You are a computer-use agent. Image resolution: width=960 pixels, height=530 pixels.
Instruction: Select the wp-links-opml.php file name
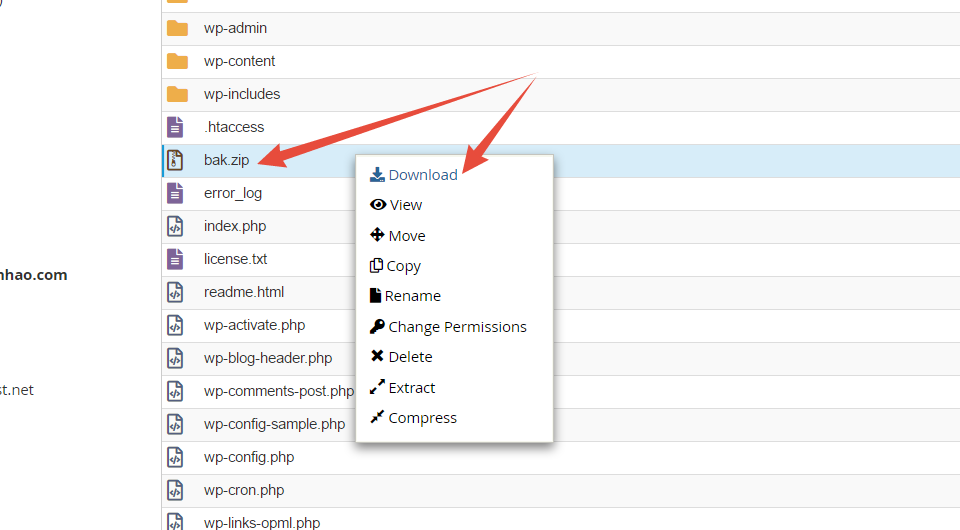coord(262,523)
